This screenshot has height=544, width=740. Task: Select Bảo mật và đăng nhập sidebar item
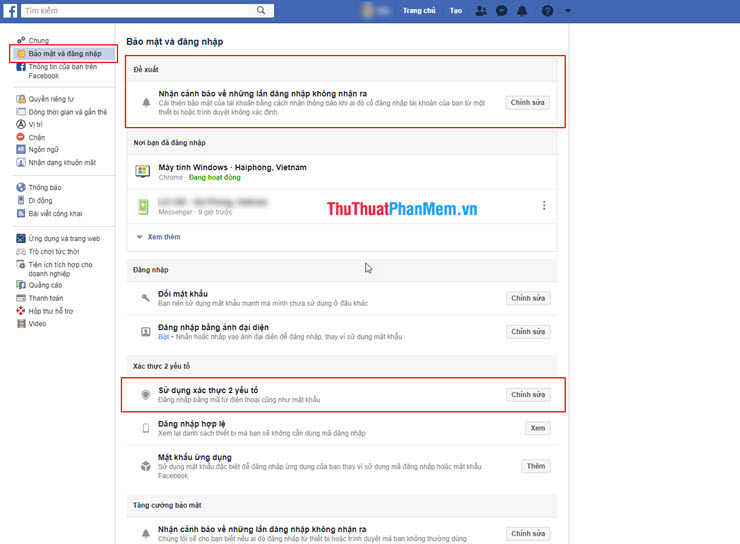coord(64,53)
